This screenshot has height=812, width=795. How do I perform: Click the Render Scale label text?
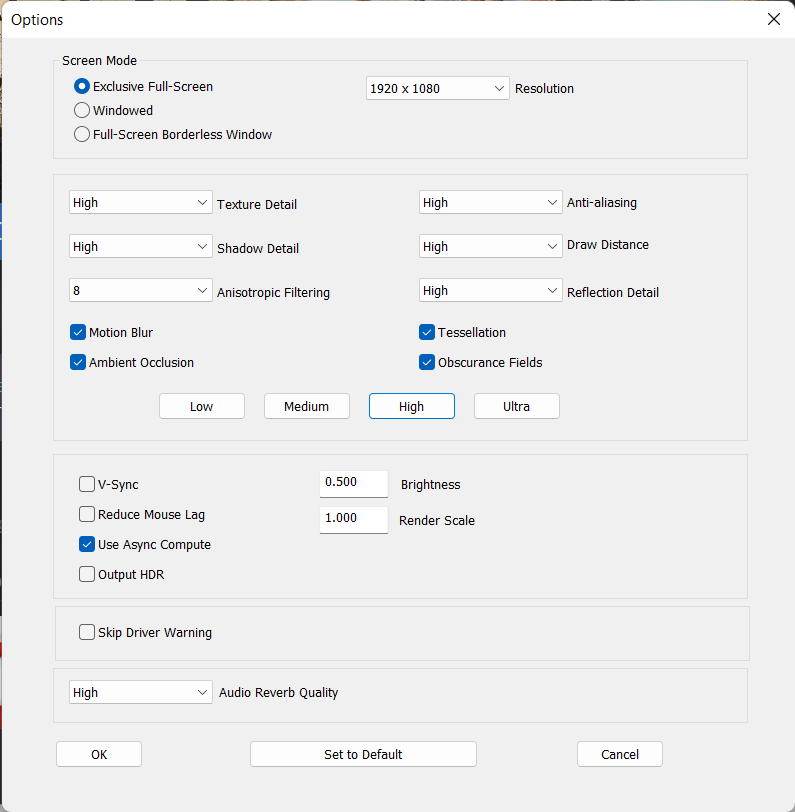coord(437,520)
